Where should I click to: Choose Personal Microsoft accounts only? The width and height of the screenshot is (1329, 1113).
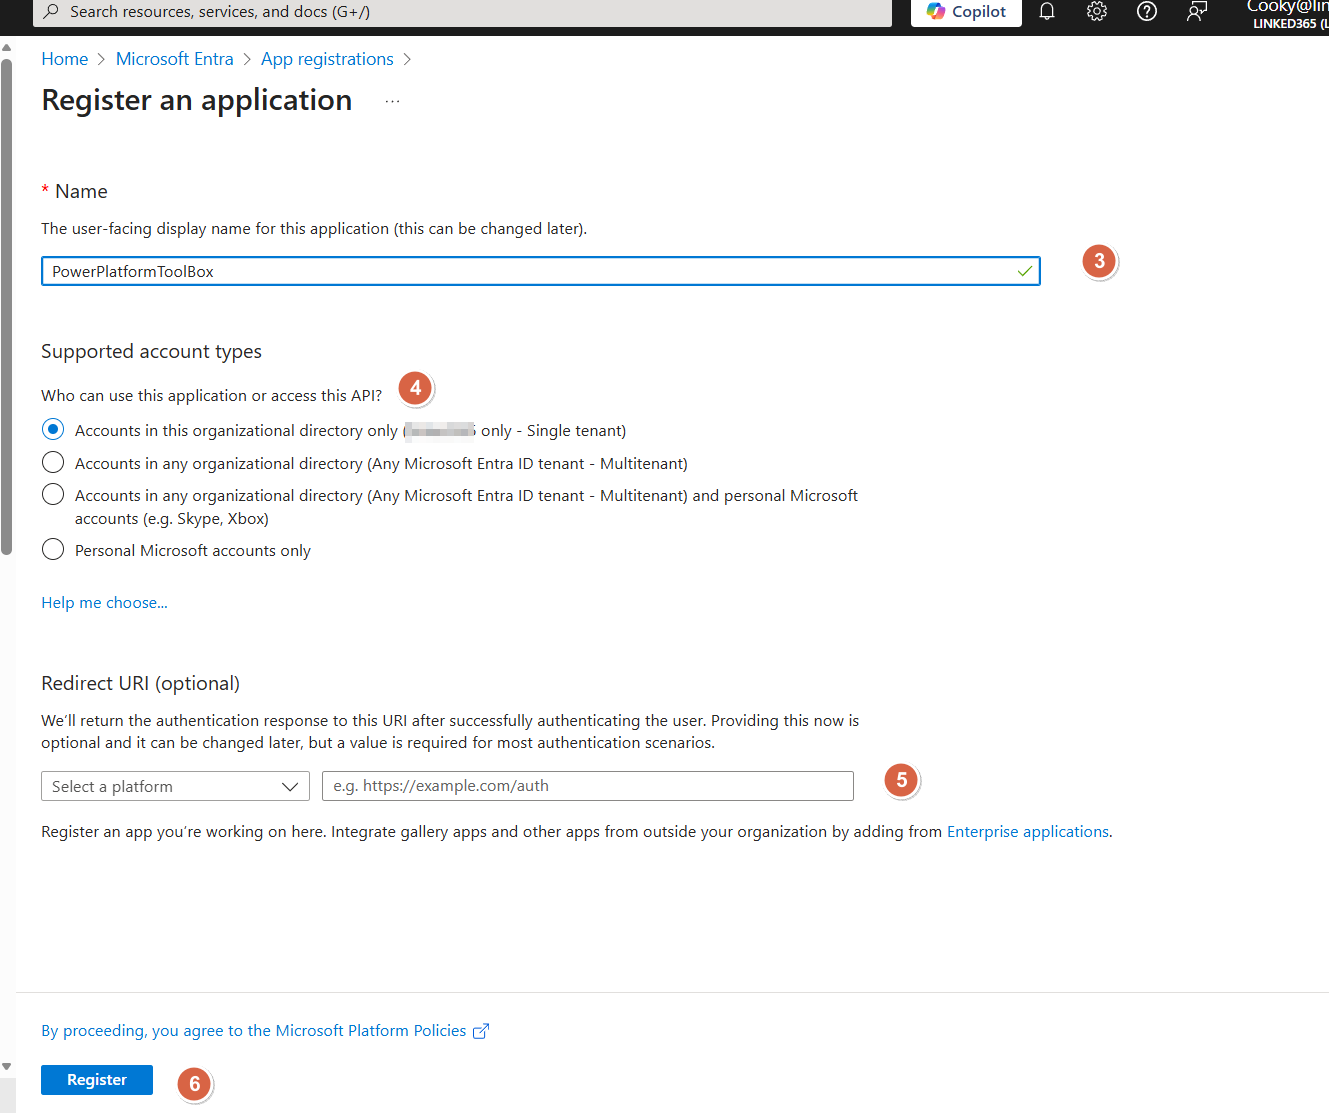coord(52,549)
